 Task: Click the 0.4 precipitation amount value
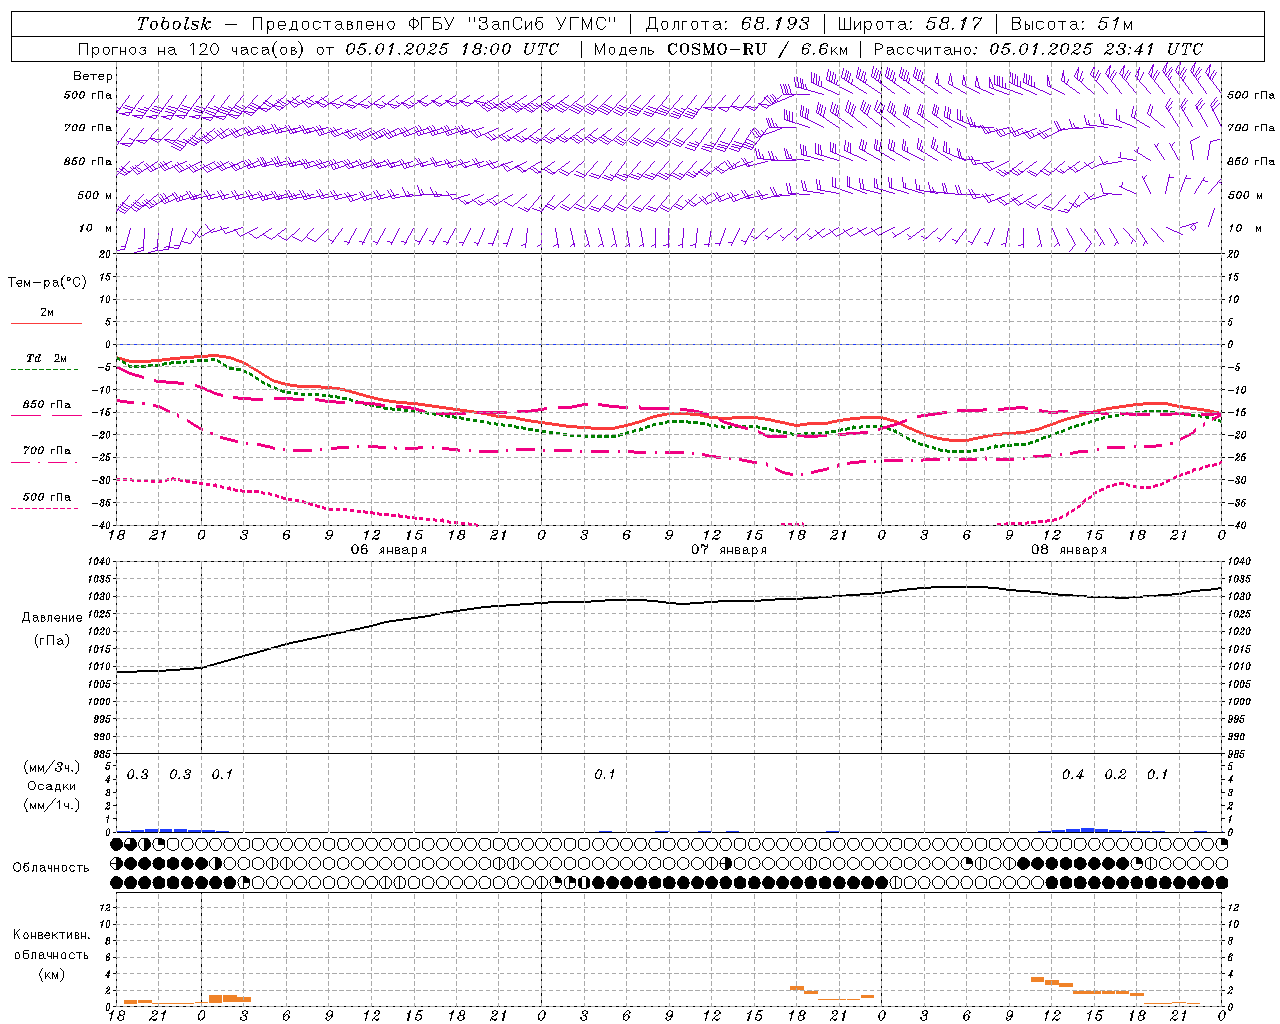pyautogui.click(x=1073, y=775)
